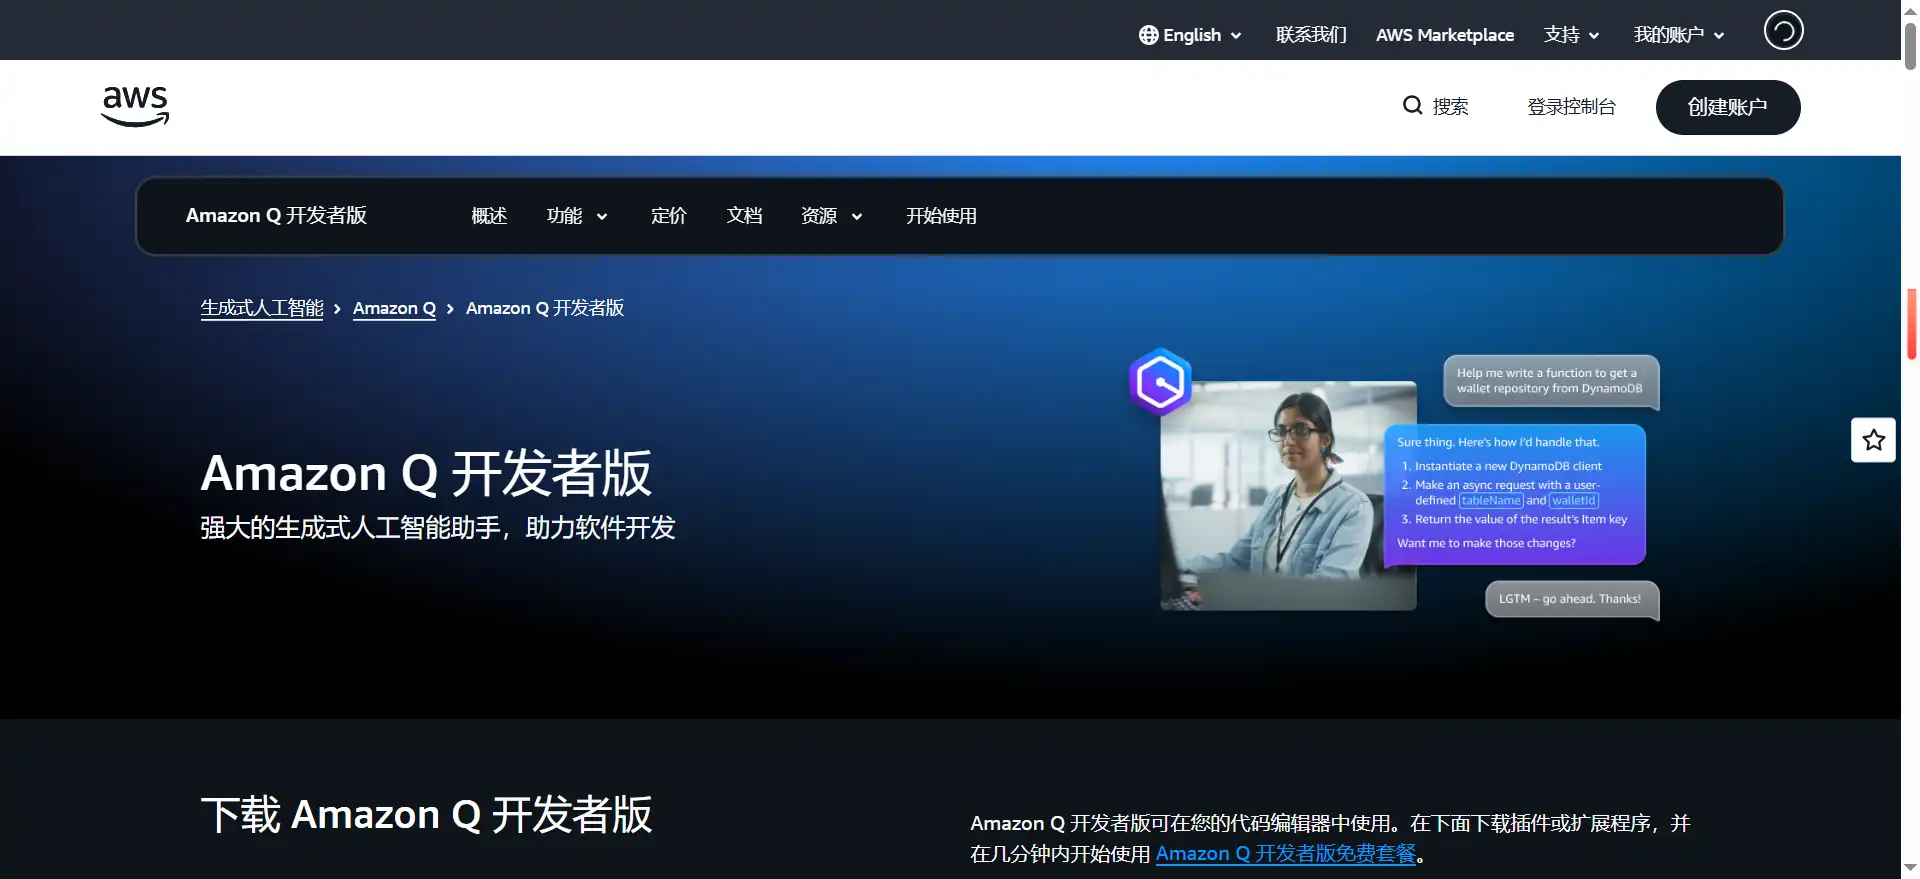
Task: Click the globe language icon
Action: (1148, 35)
